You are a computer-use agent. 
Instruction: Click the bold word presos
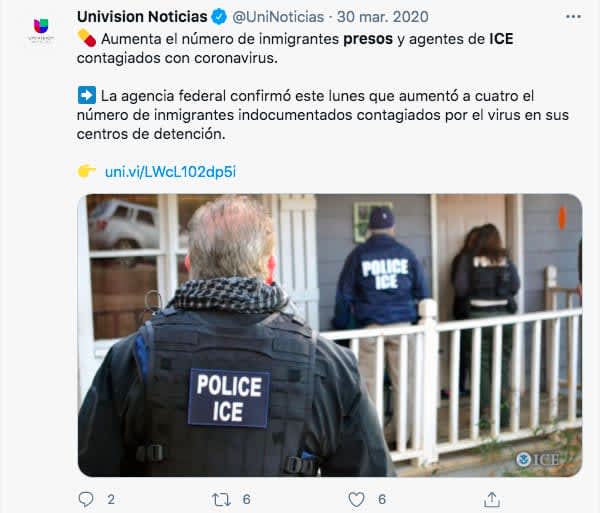tap(368, 39)
